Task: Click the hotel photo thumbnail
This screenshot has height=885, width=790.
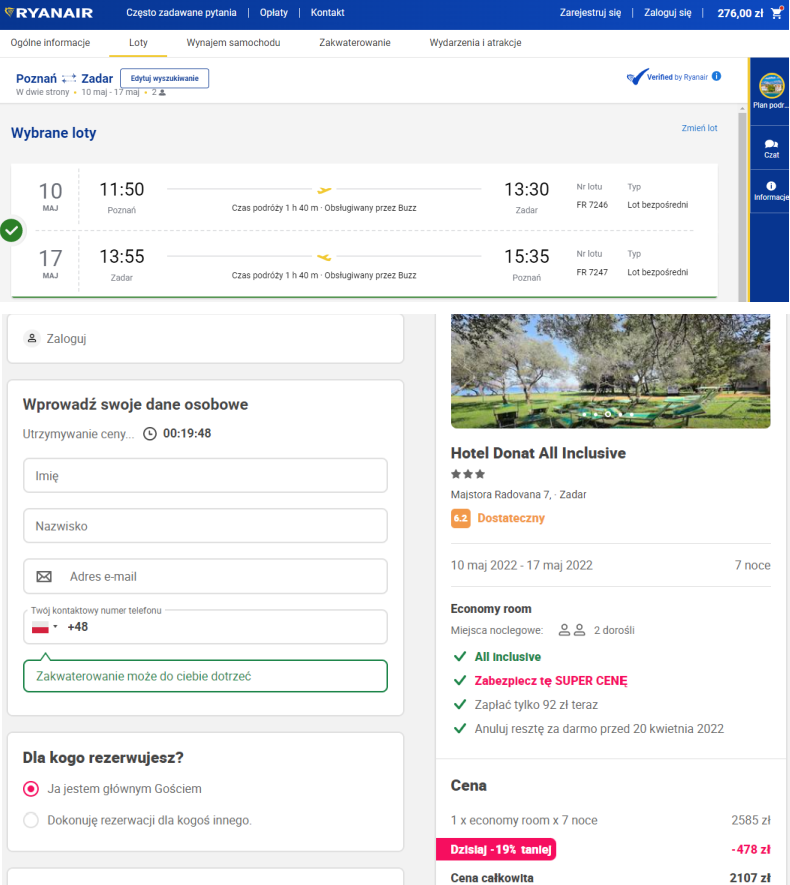Action: [x=611, y=371]
